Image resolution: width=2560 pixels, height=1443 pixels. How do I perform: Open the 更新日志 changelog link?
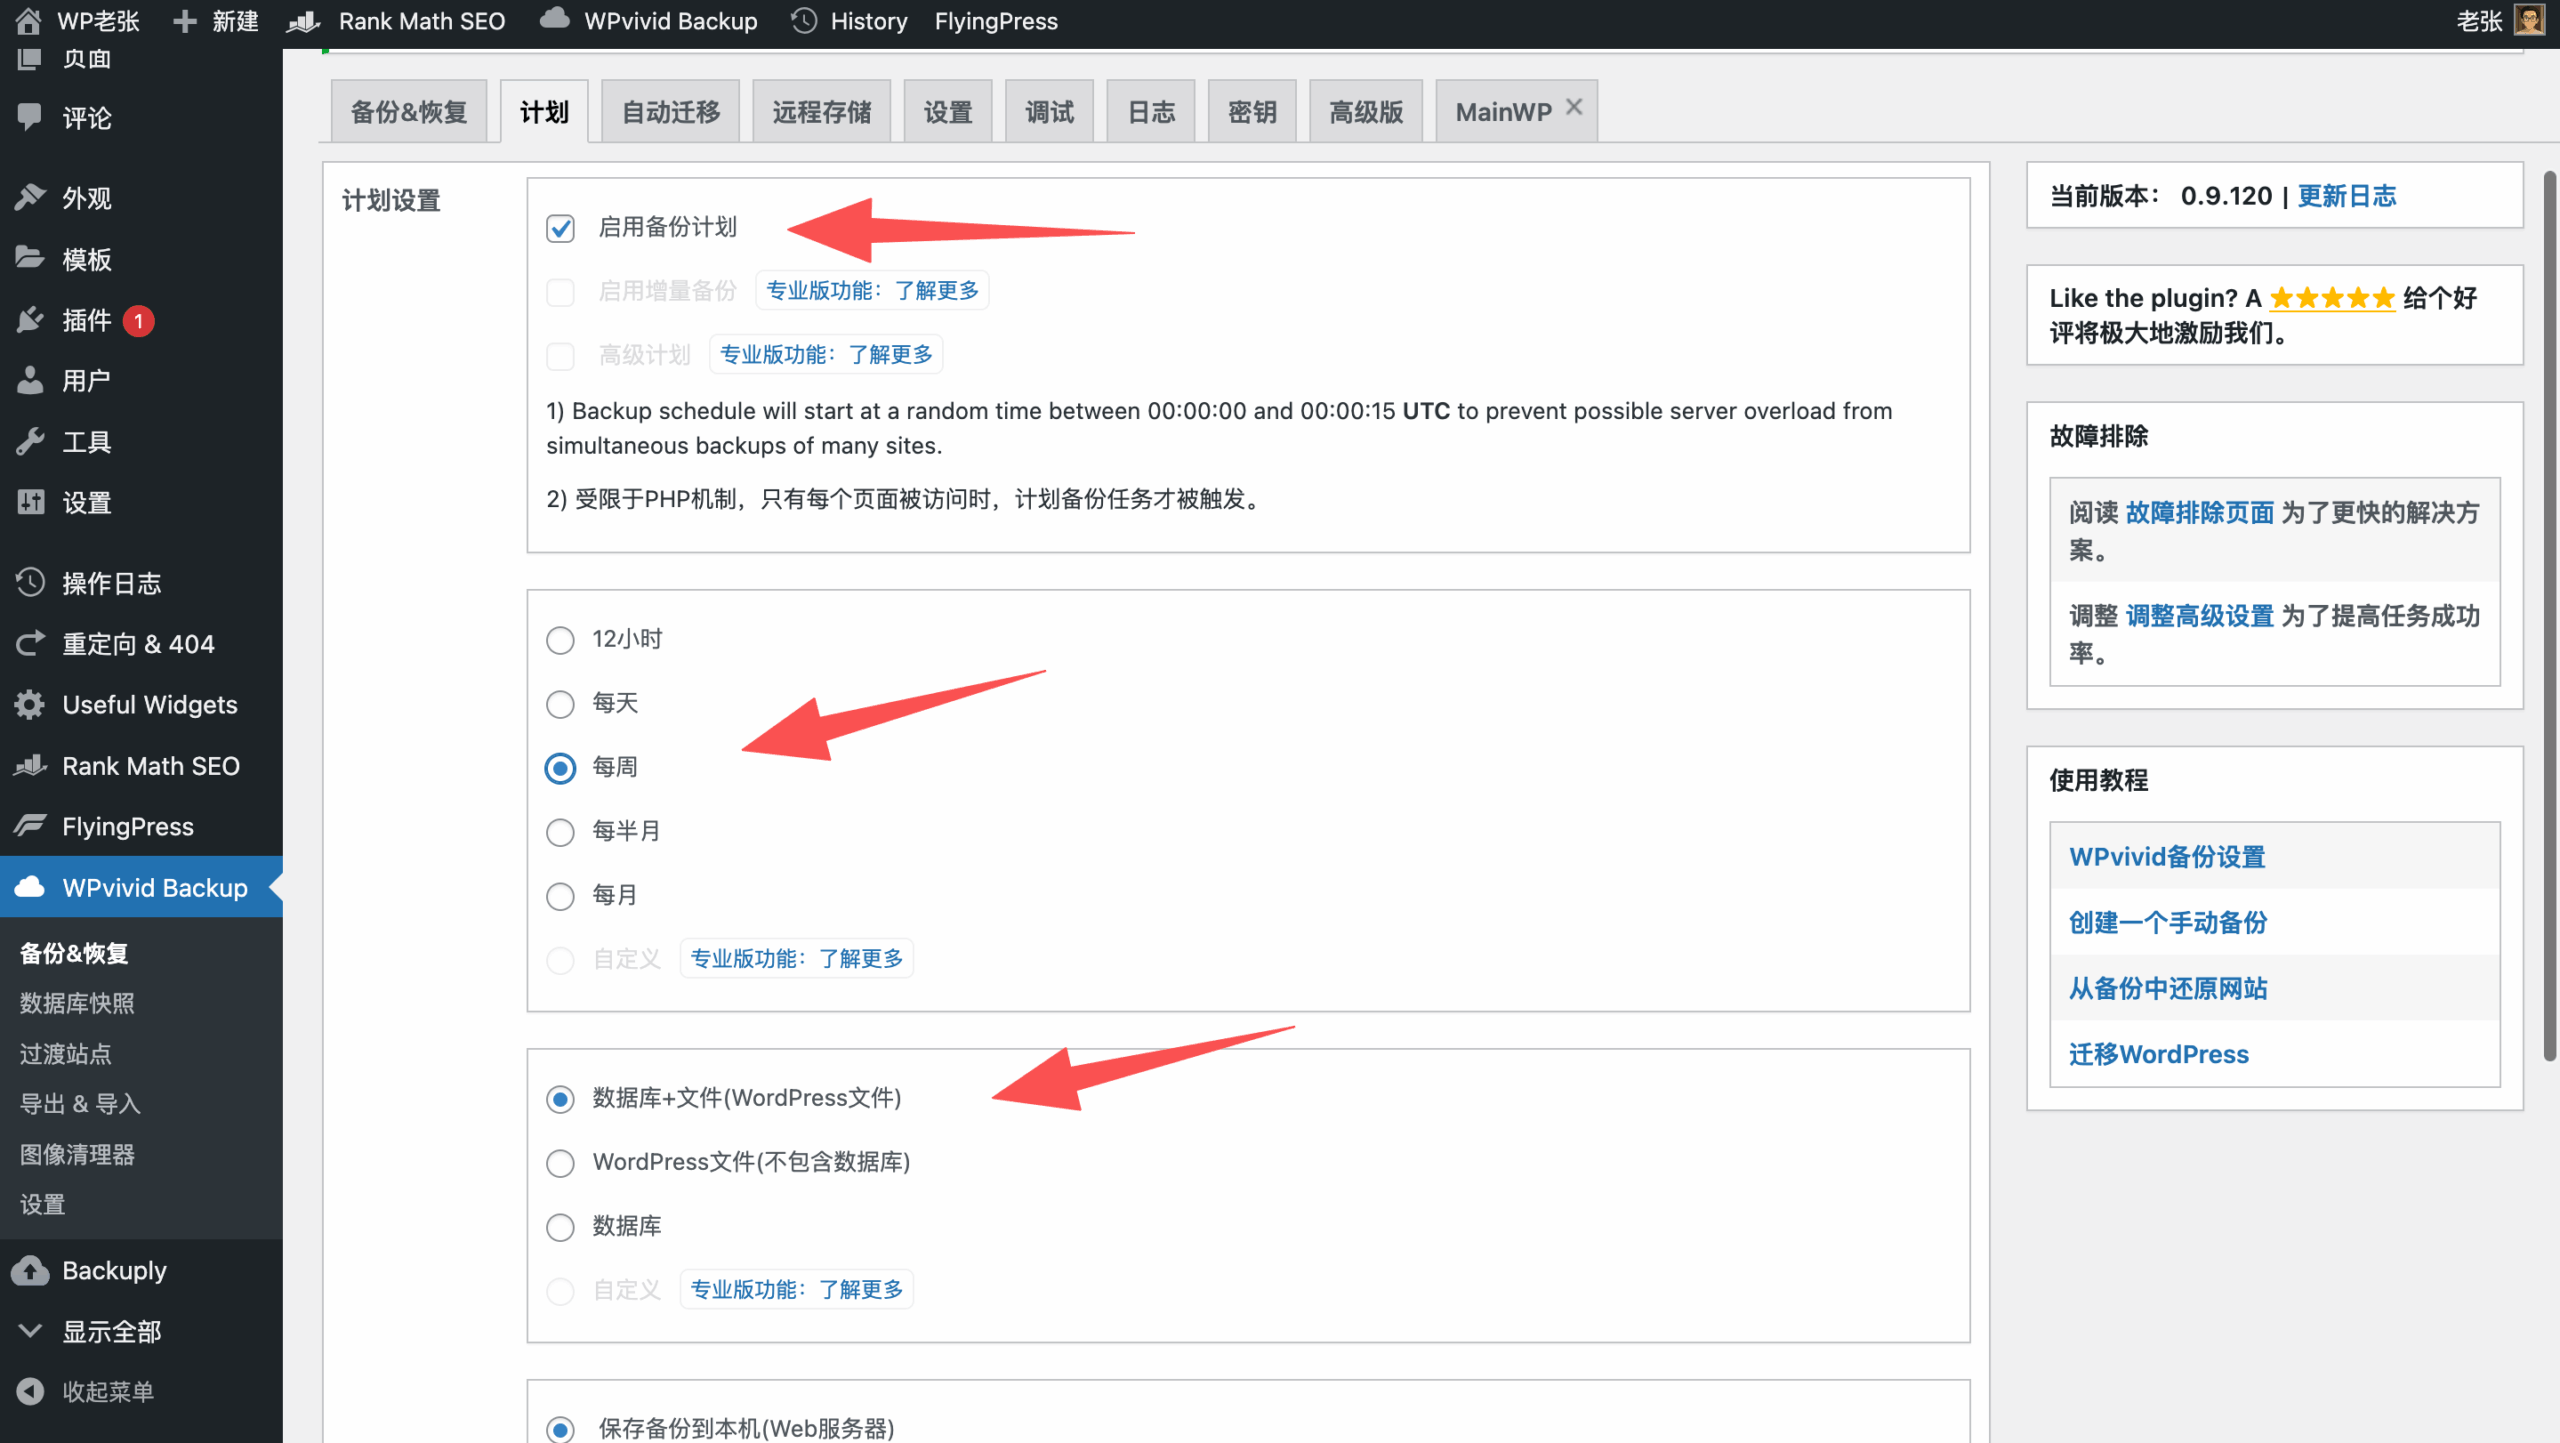pos(2346,196)
